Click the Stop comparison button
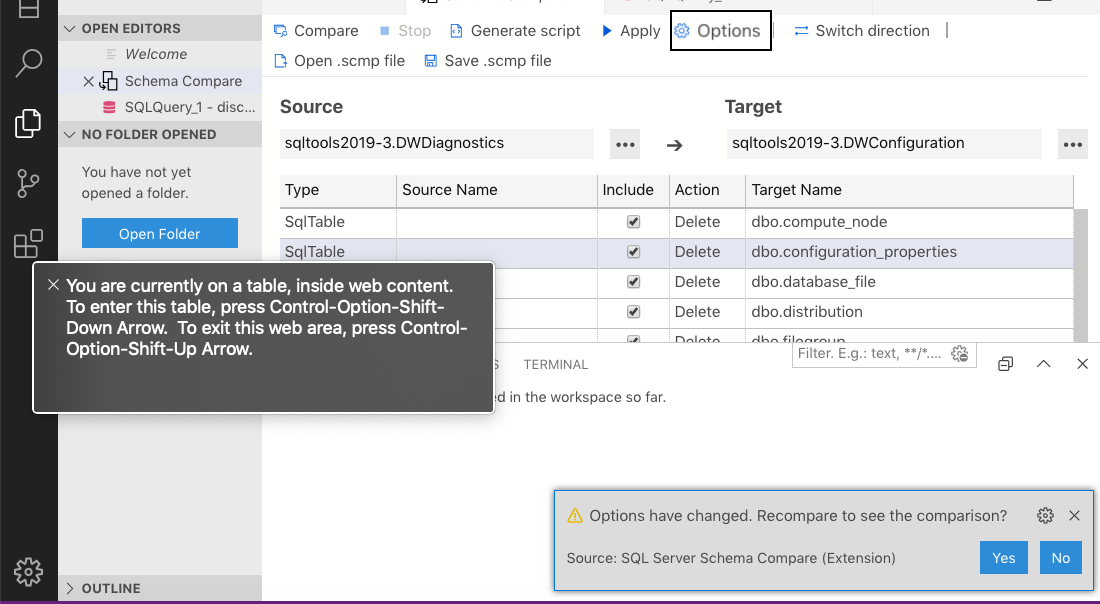 click(405, 31)
